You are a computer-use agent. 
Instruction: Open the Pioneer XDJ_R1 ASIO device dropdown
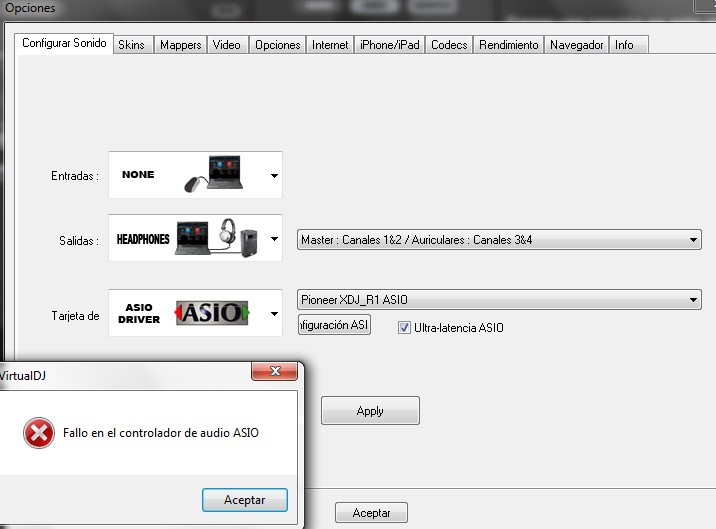(499, 300)
